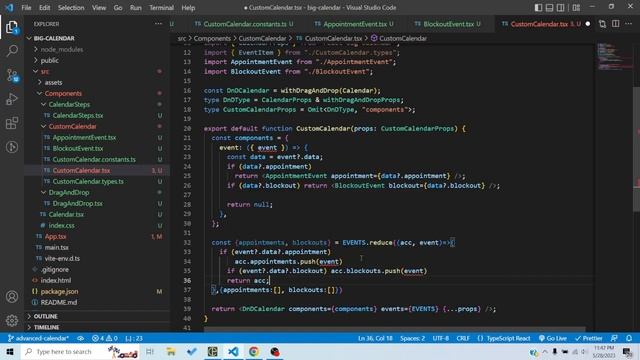Open Chrome from the taskbar

254,351
